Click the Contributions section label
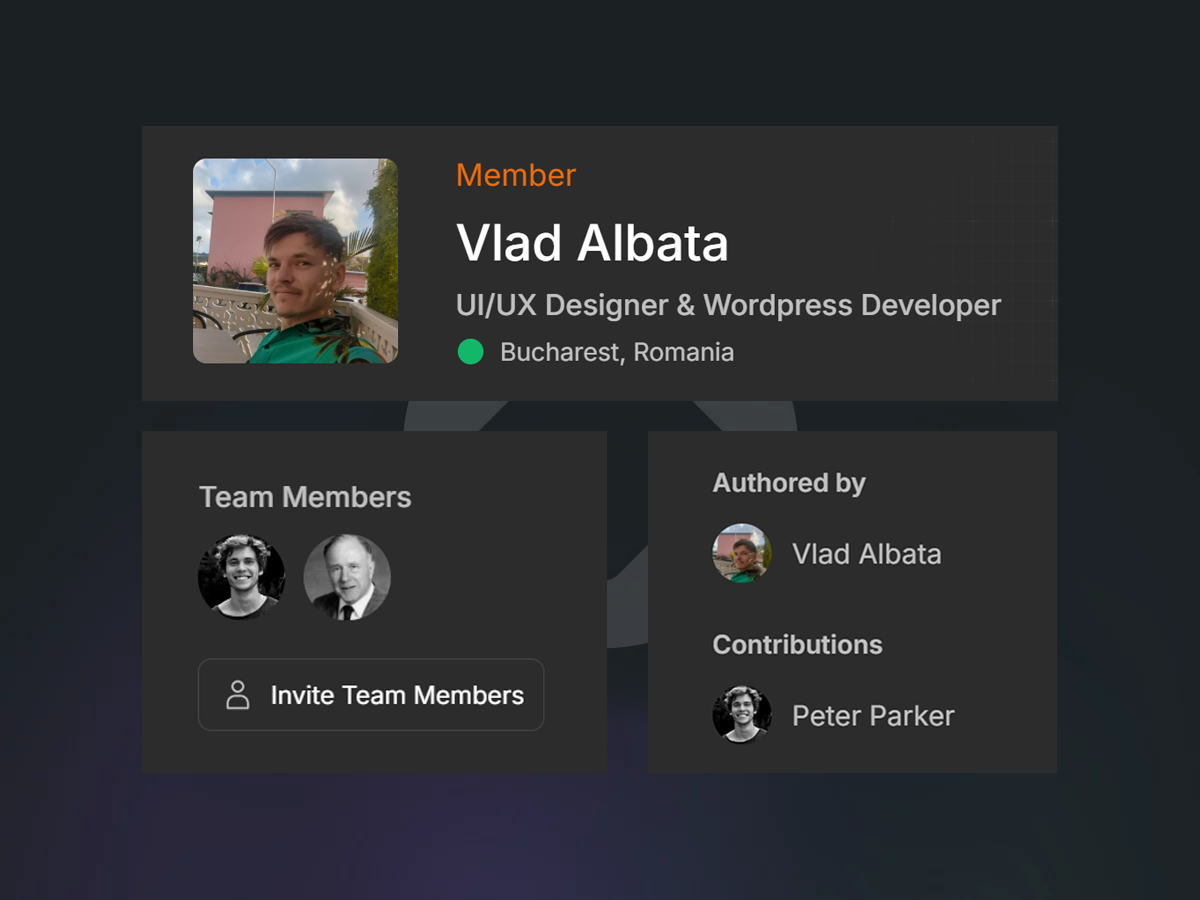 tap(797, 645)
